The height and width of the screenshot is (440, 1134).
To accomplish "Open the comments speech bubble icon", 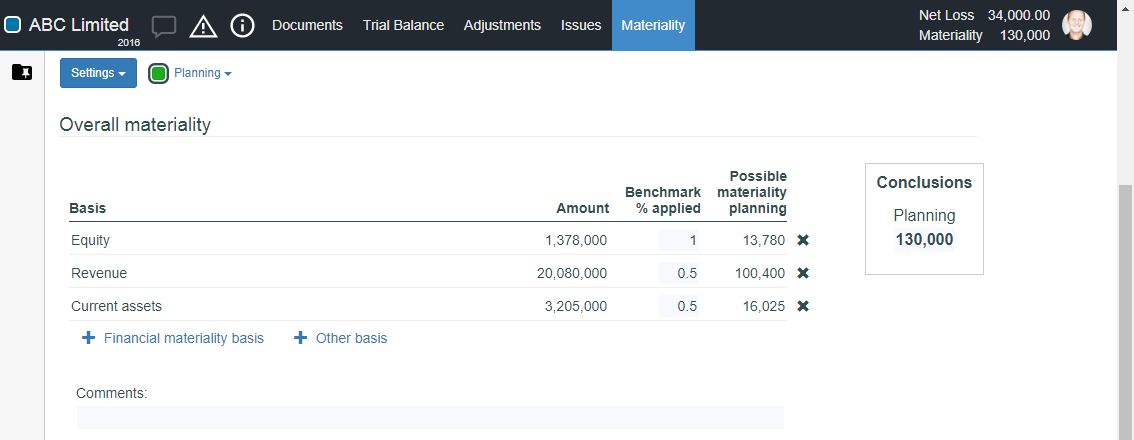I will 164,26.
